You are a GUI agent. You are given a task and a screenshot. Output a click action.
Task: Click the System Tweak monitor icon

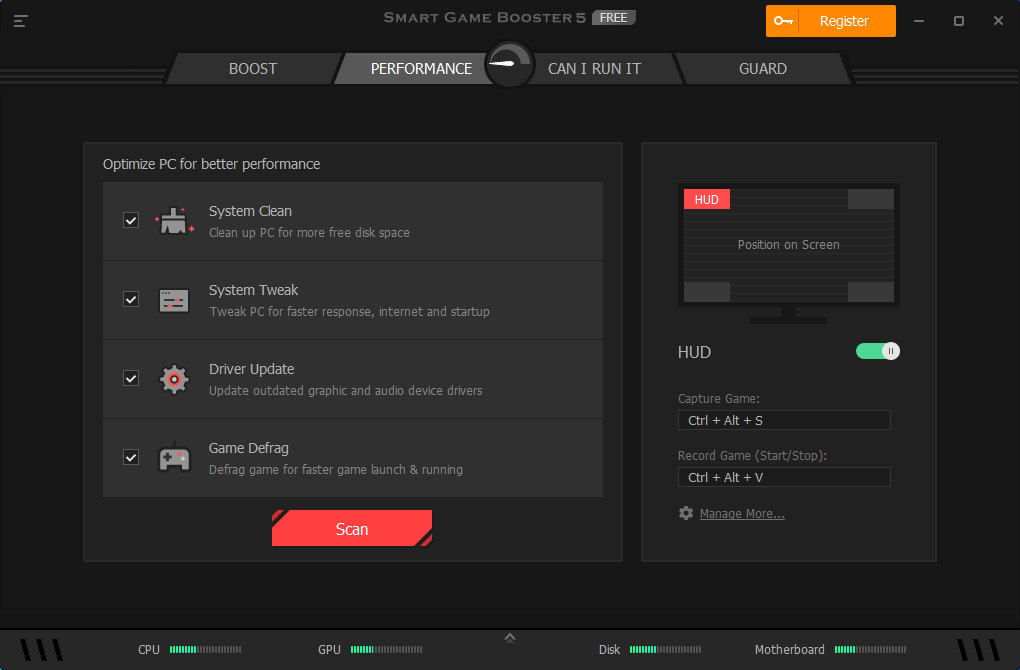[x=174, y=299]
